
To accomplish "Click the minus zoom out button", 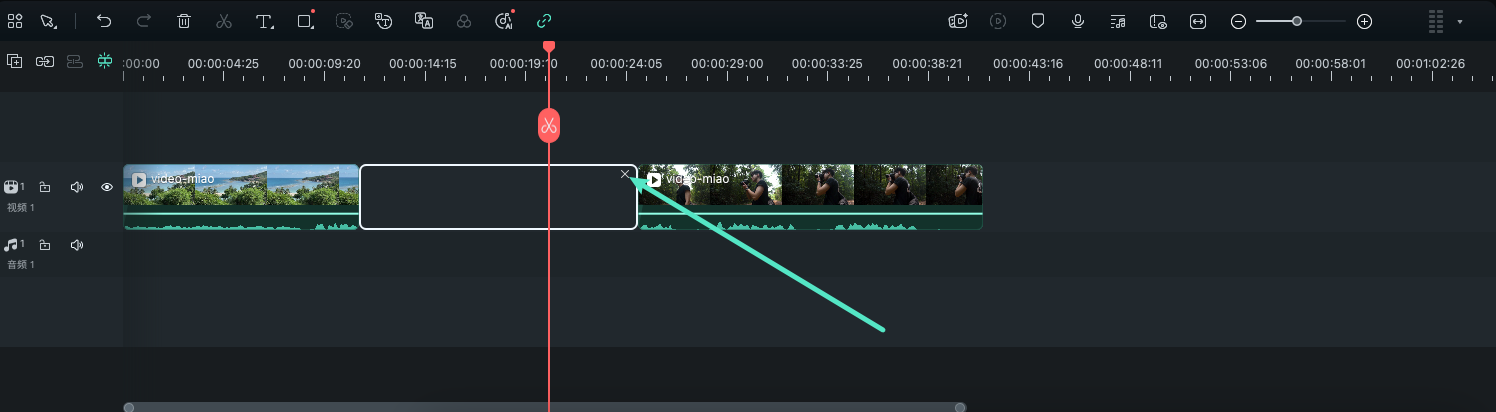I will point(1238,21).
